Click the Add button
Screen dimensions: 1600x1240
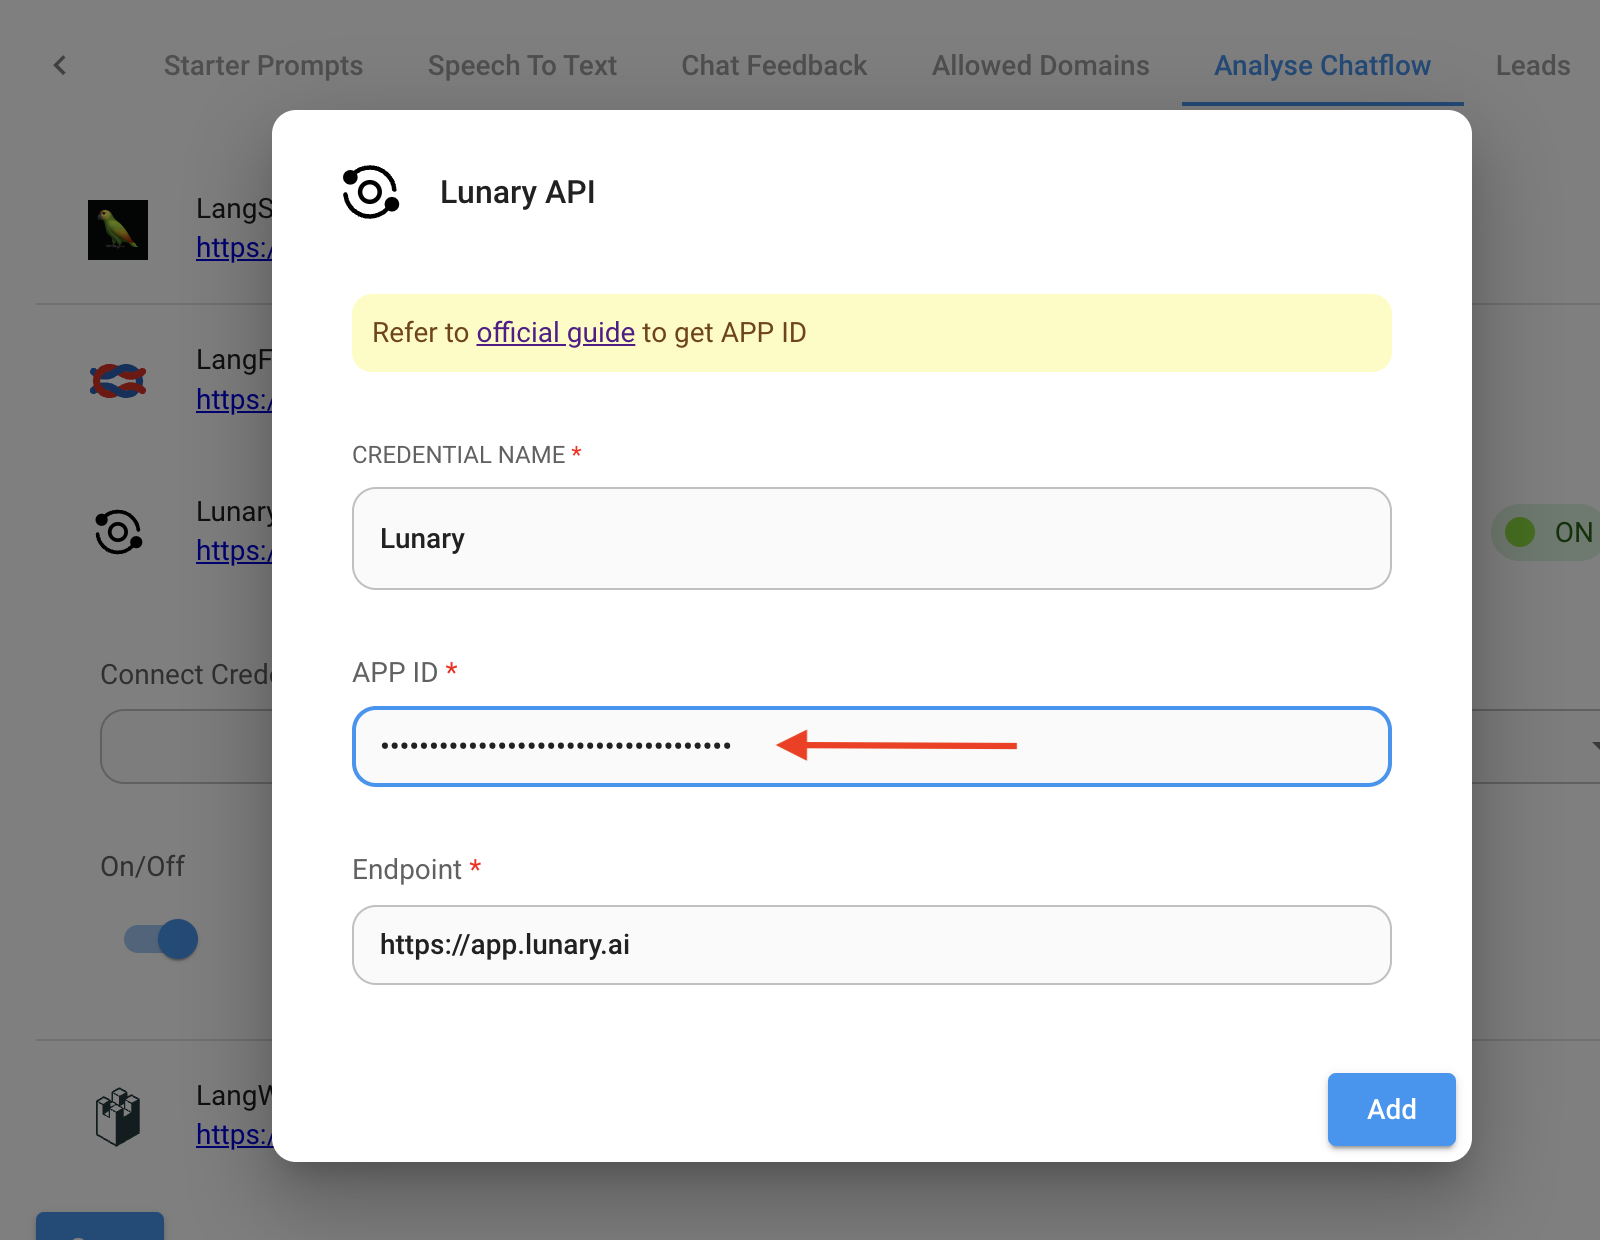(x=1391, y=1109)
